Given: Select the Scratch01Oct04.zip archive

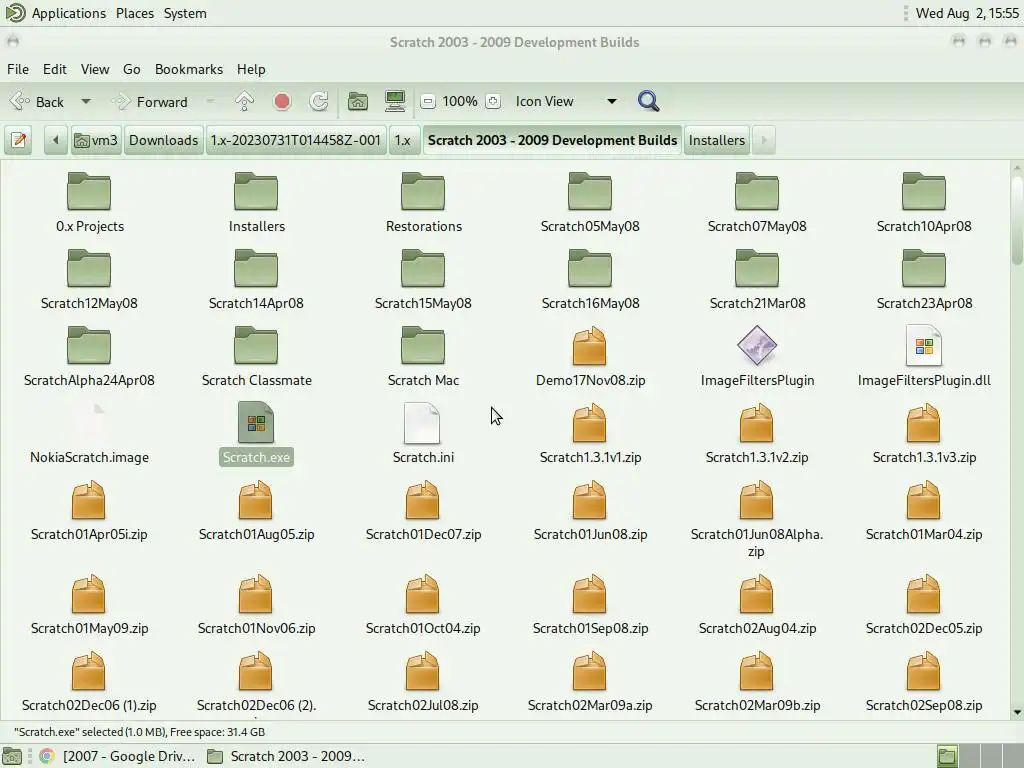Looking at the screenshot, I should (x=423, y=605).
